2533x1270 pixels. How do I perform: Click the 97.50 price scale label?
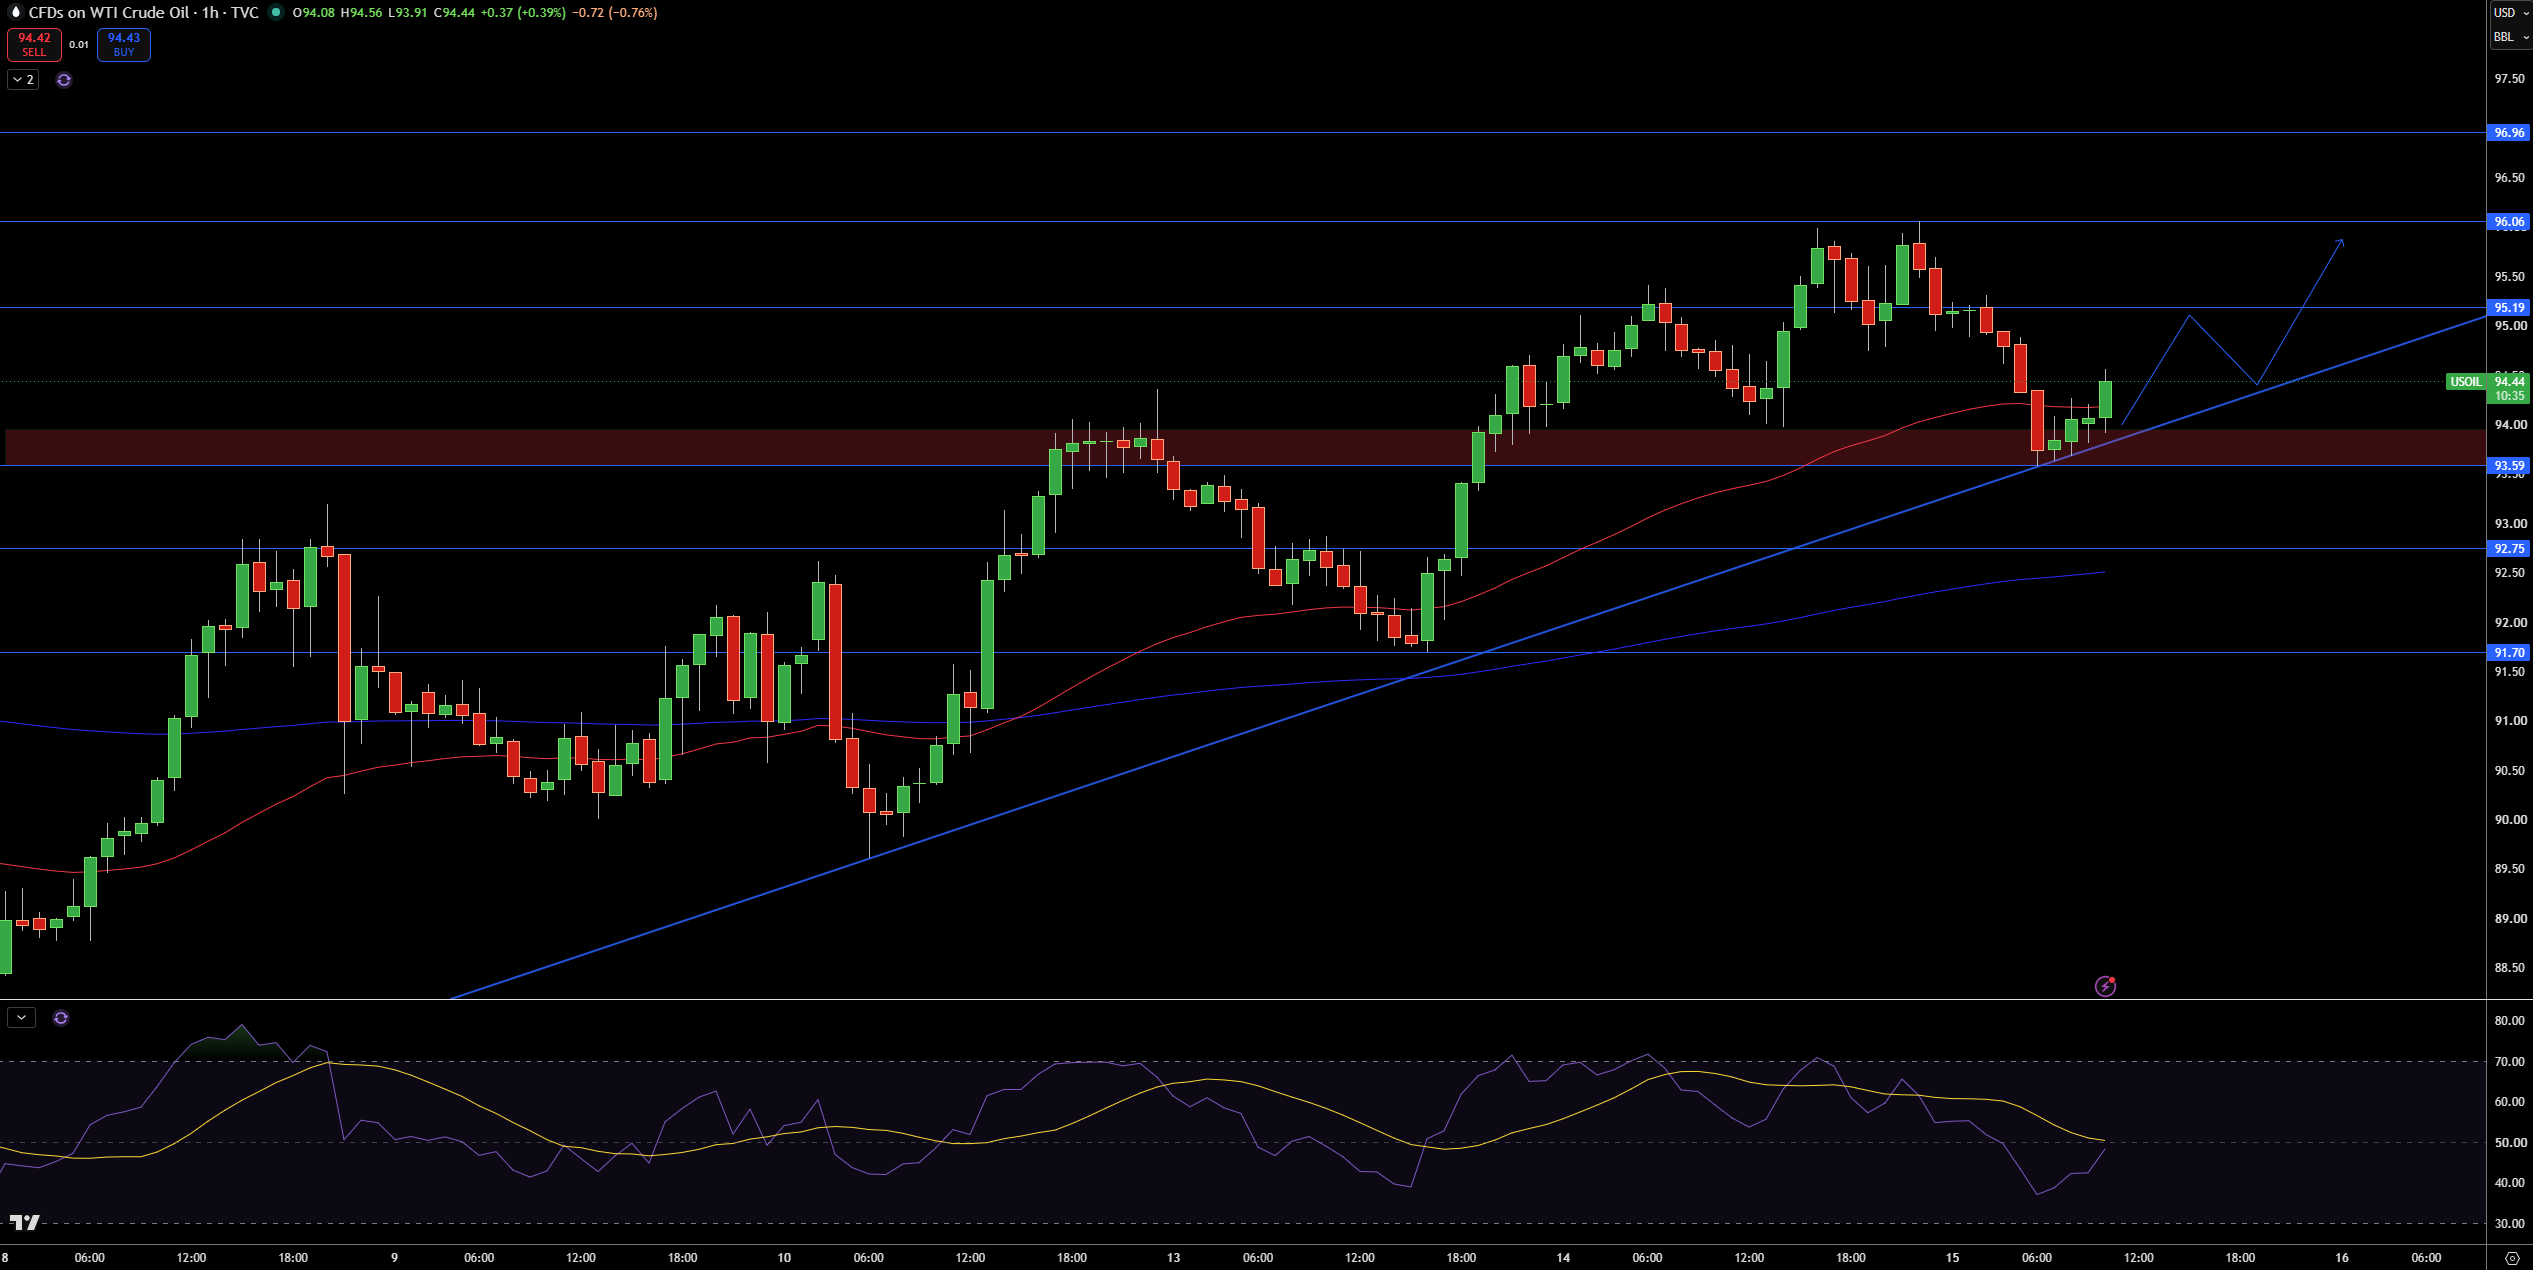point(2509,79)
